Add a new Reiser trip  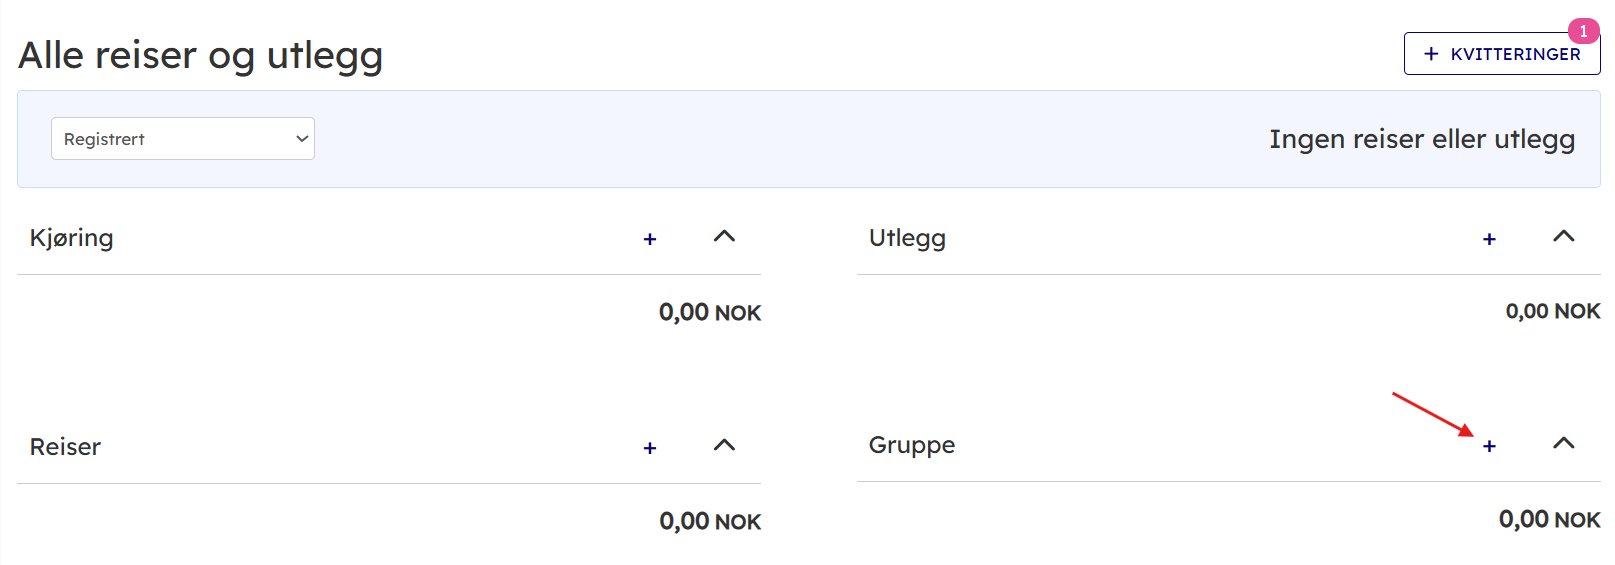[x=650, y=448]
